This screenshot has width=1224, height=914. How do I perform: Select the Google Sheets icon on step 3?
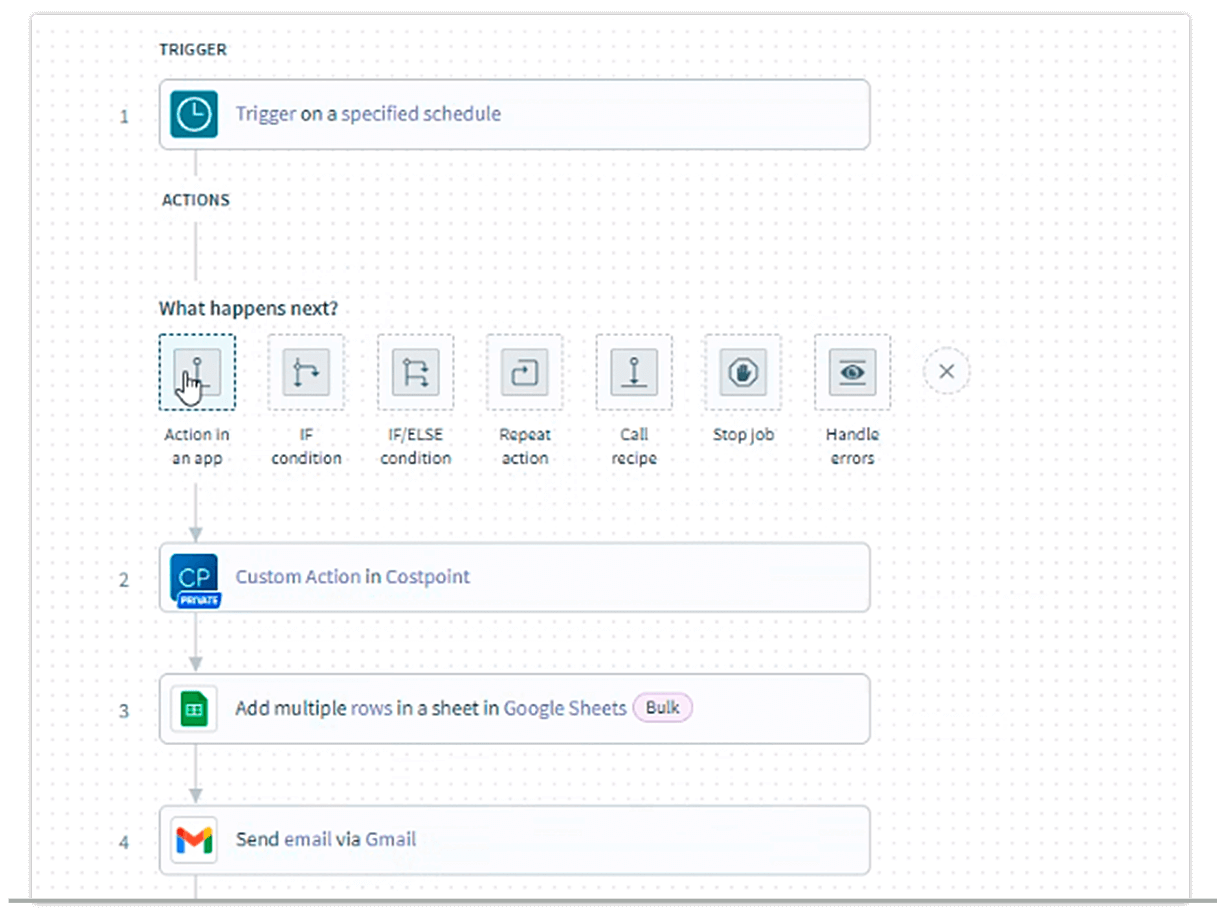pos(193,708)
